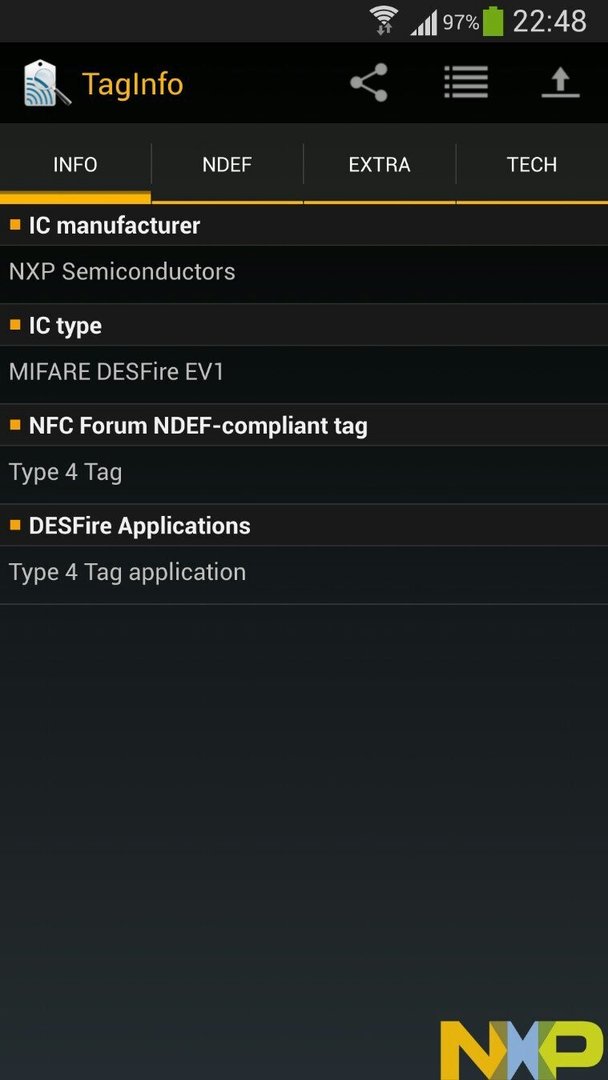Open the TECH tab
This screenshot has width=608, height=1080.
tap(532, 165)
